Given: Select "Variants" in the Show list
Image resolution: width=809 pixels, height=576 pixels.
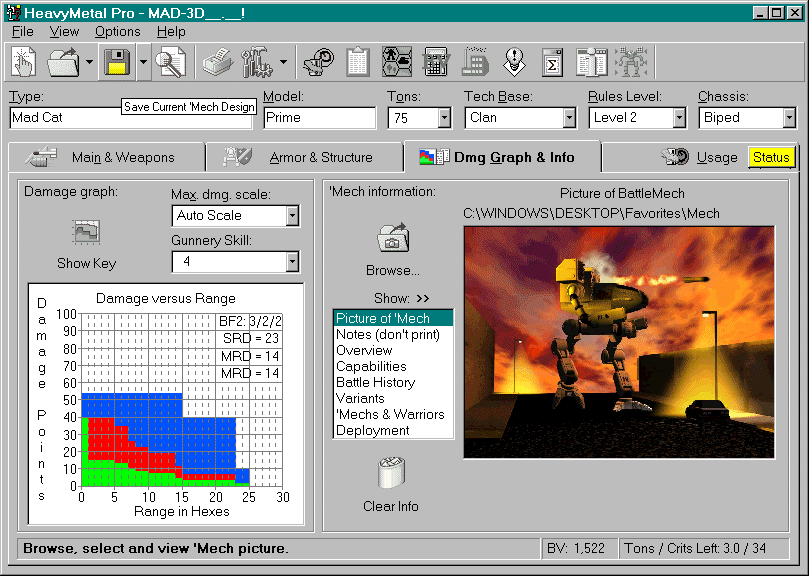Looking at the screenshot, I should click(393, 398).
